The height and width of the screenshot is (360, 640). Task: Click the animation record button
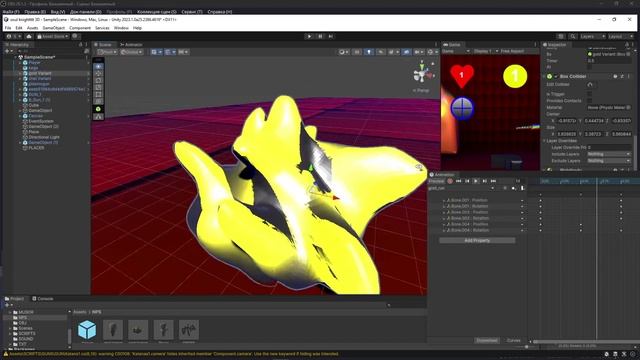[450, 181]
